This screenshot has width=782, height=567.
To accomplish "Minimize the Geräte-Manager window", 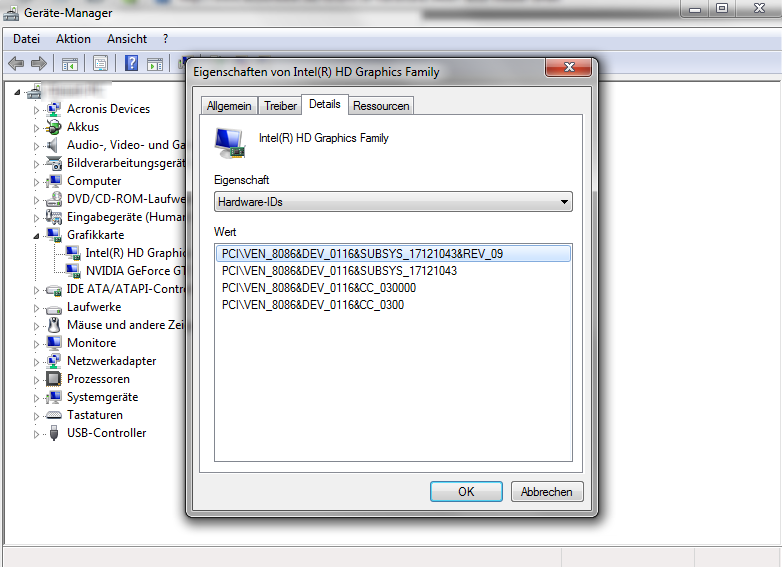I will click(x=695, y=8).
